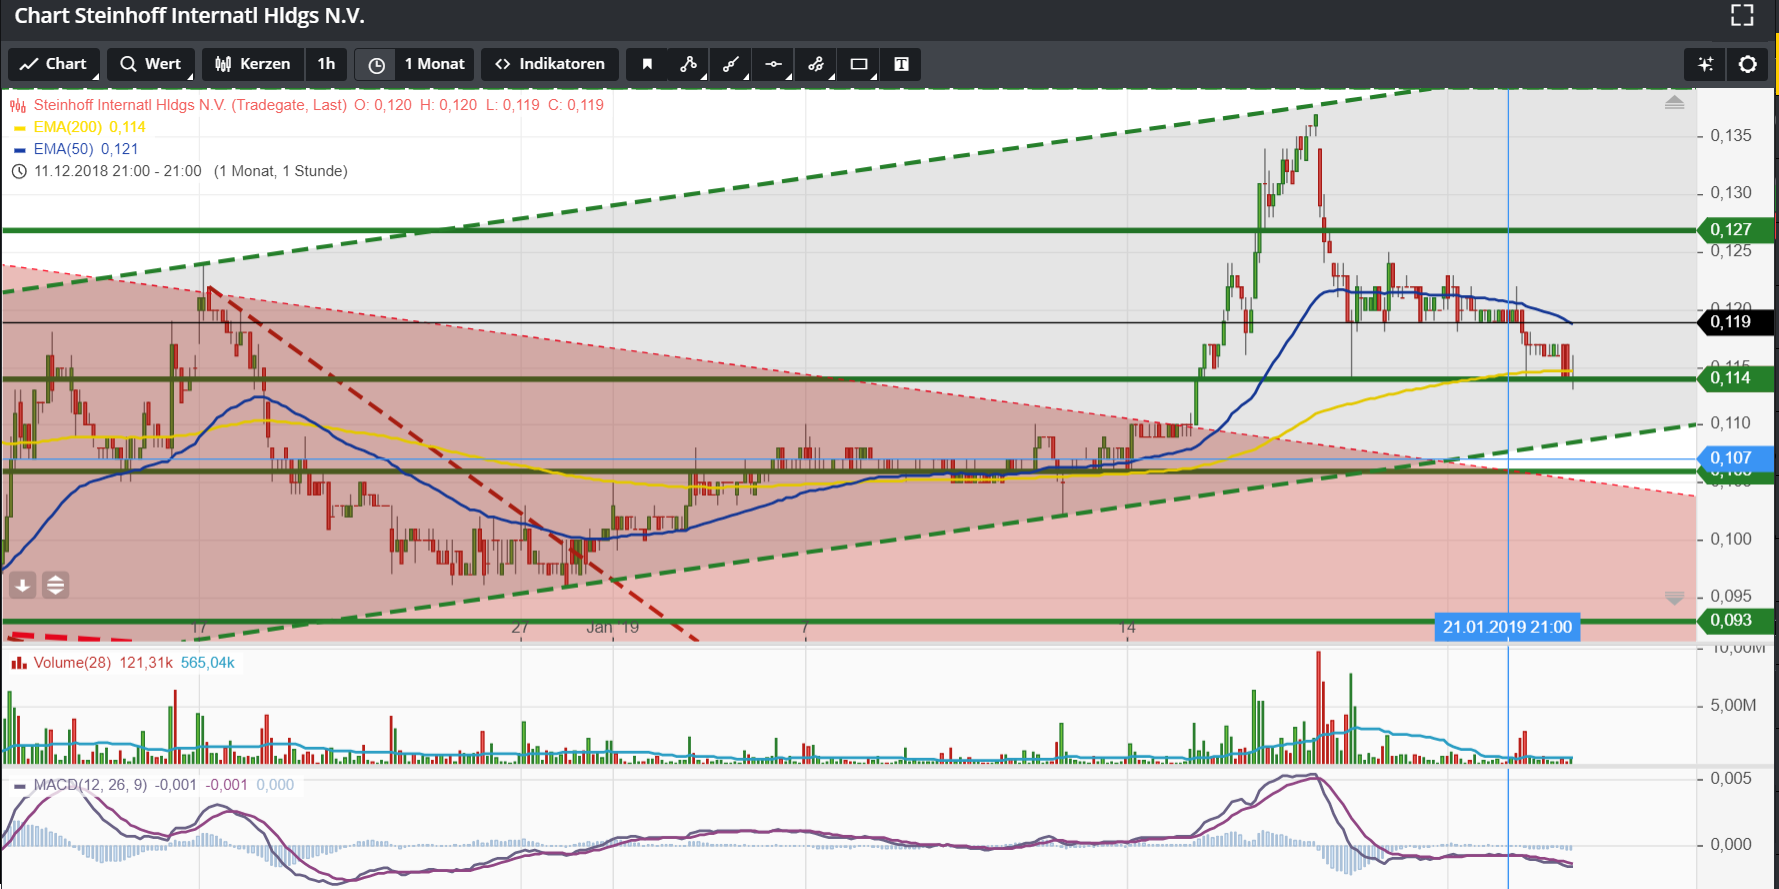Change the 1h interval setting
1779x889 pixels.
point(326,64)
